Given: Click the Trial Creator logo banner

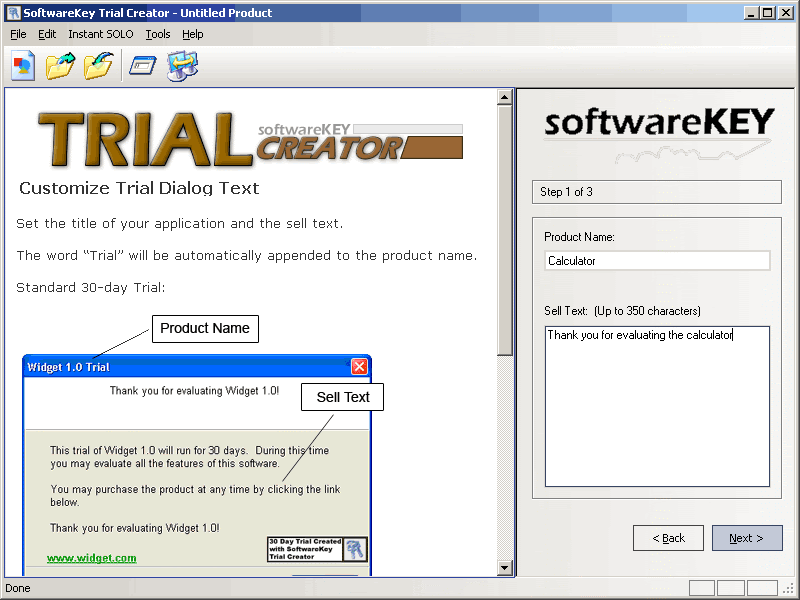Looking at the screenshot, I should 251,140.
